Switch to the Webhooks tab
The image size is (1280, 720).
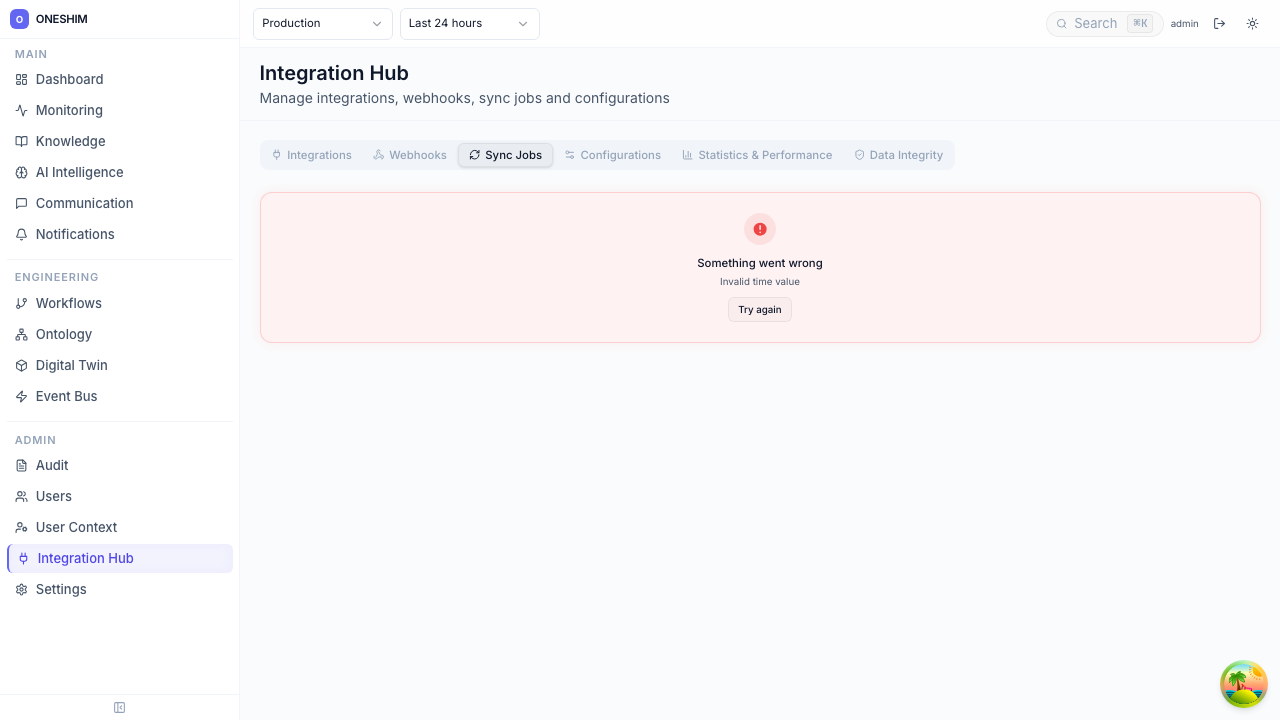click(x=409, y=155)
